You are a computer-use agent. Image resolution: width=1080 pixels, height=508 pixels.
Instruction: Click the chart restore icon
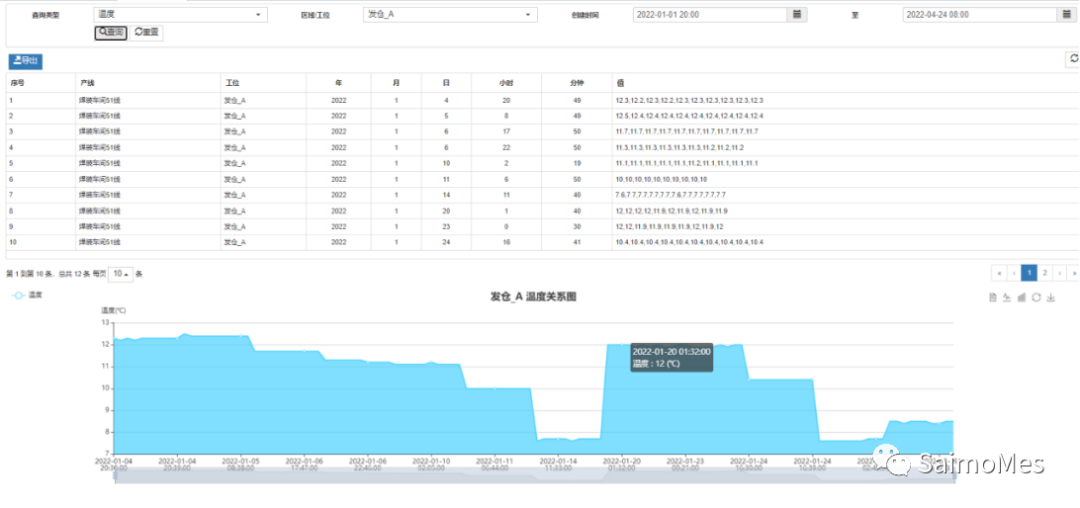tap(1036, 298)
